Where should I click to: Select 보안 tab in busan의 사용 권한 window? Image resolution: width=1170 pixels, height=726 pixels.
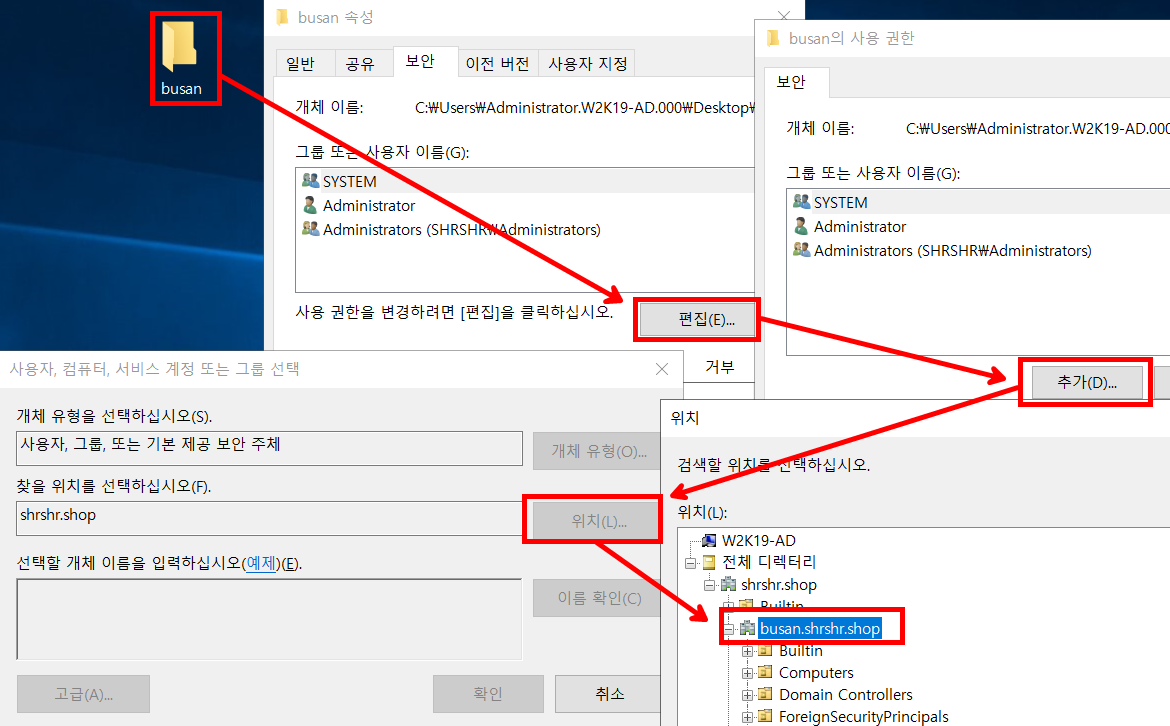click(795, 81)
